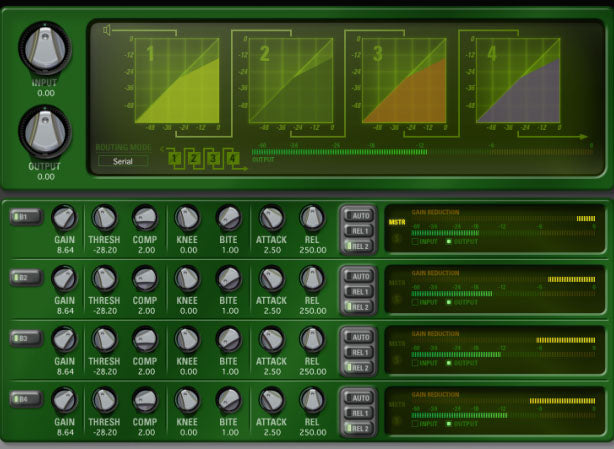614x449 pixels.
Task: Click the ATTACK knob in band B1
Action: [271, 217]
